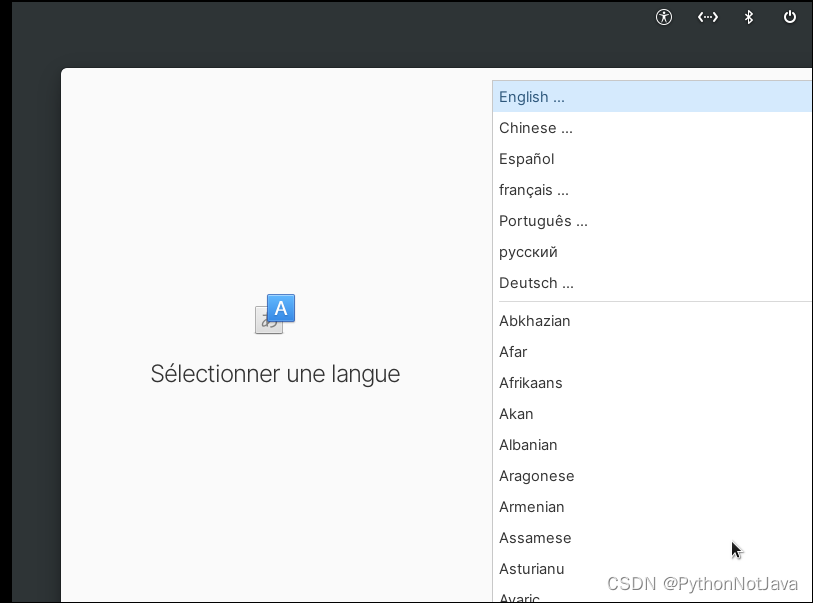Open the accessibility menu icon
The image size is (813, 603).
pyautogui.click(x=664, y=17)
